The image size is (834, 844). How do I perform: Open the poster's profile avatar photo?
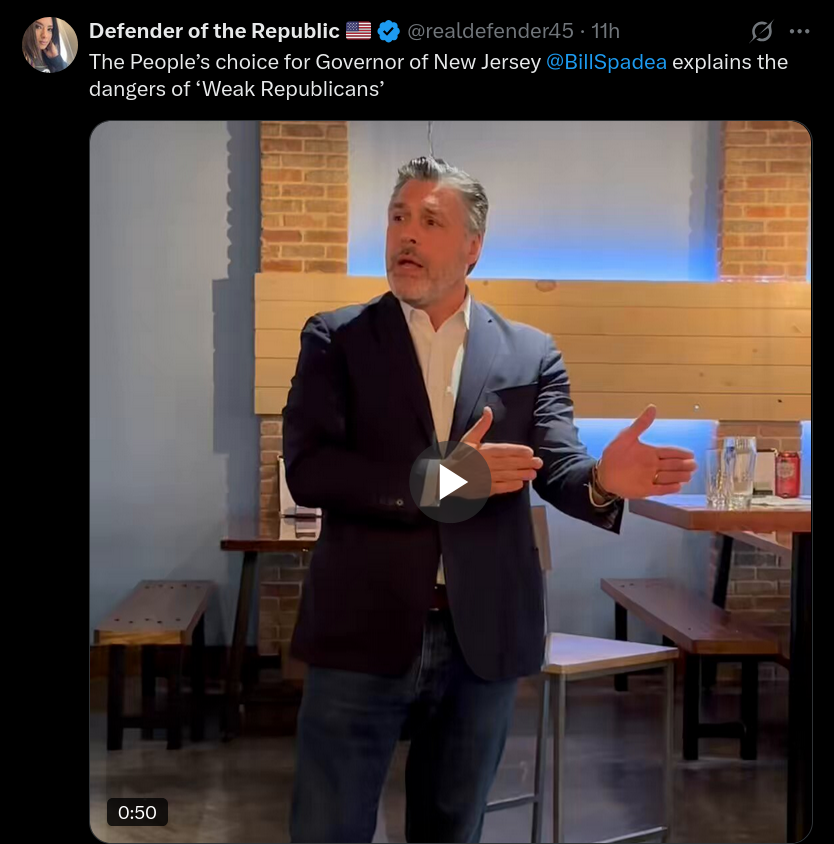50,45
